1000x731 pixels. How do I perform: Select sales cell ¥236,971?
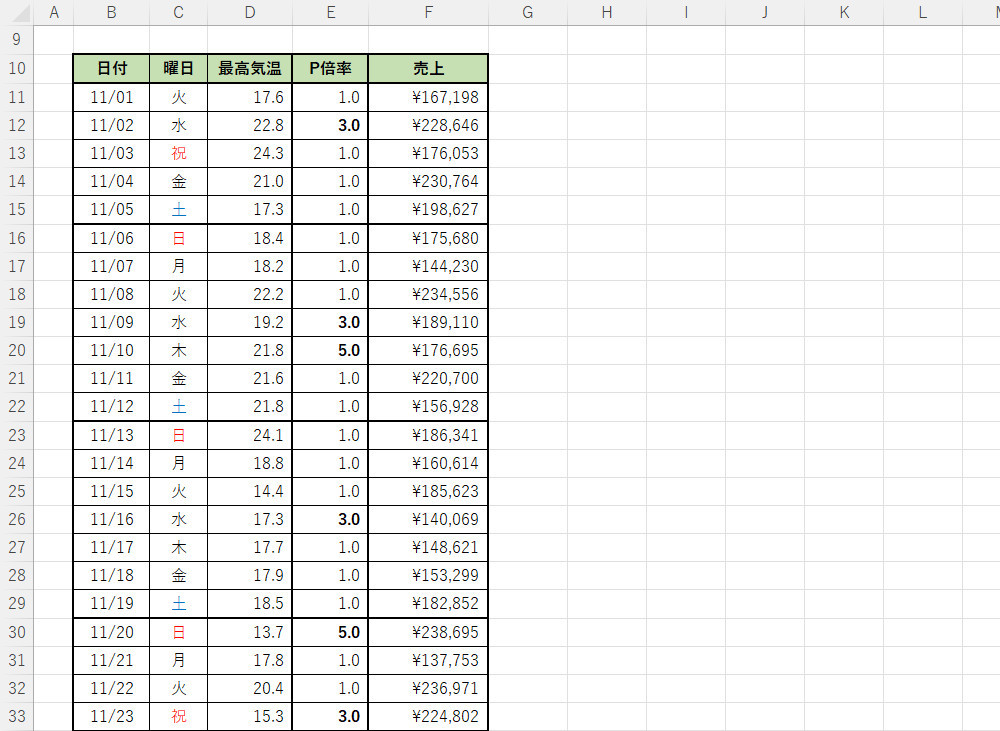pos(429,688)
